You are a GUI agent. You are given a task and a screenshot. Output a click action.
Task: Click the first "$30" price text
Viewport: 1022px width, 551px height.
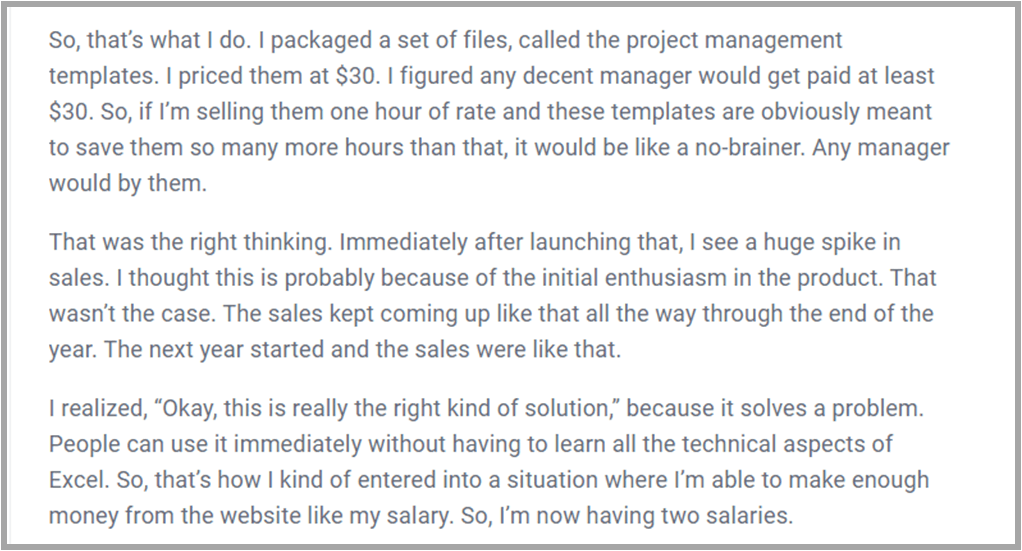(356, 76)
